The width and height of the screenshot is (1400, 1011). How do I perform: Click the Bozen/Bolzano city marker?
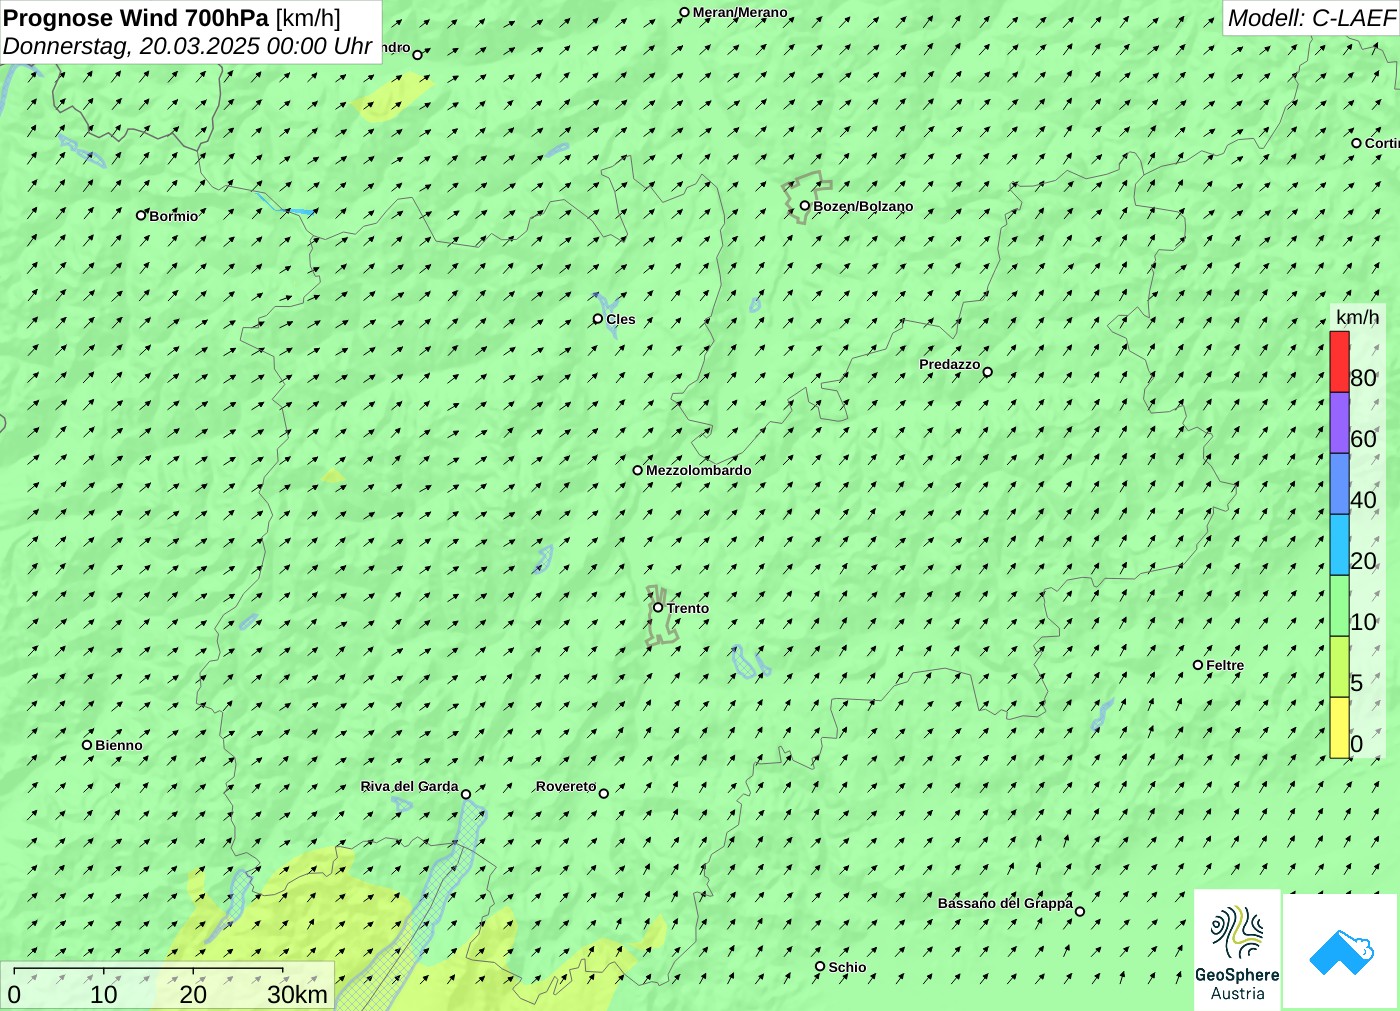click(x=804, y=206)
